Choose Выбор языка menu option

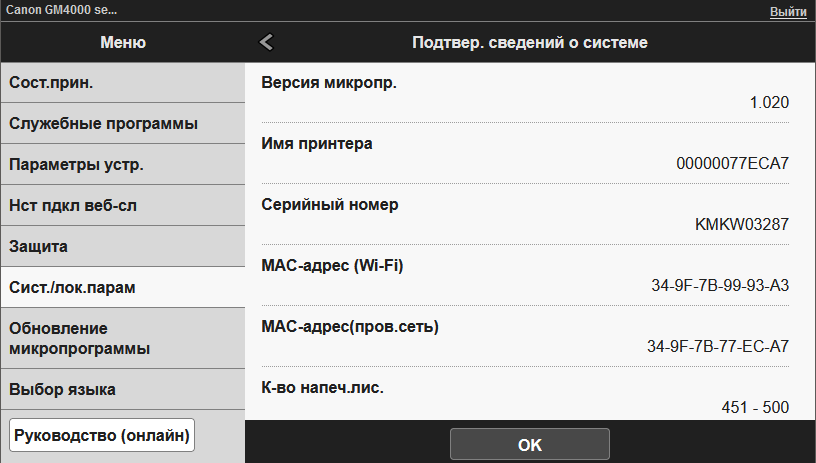pyautogui.click(x=122, y=389)
